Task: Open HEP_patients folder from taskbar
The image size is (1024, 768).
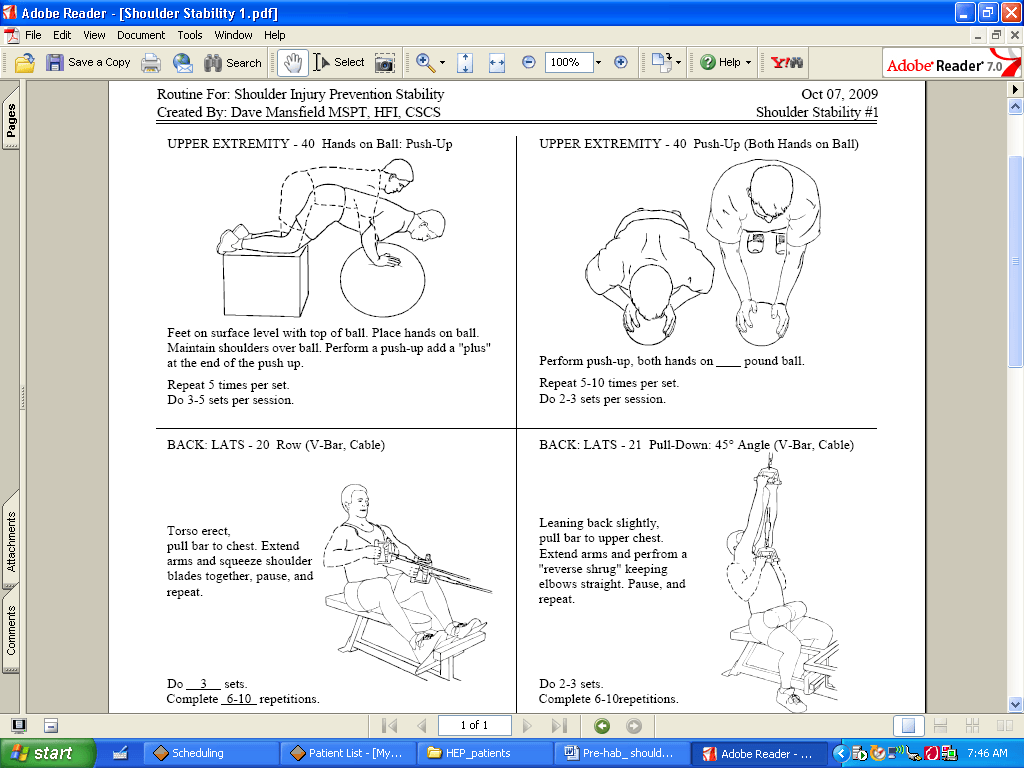Action: coord(485,753)
